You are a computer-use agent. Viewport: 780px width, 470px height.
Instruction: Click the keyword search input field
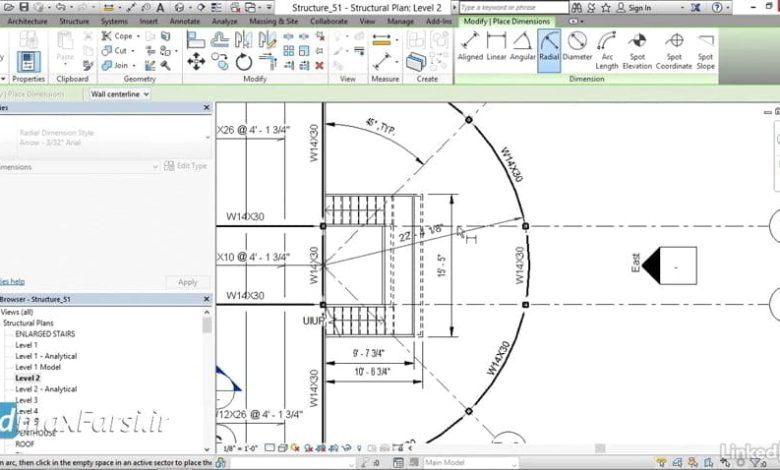coord(513,7)
